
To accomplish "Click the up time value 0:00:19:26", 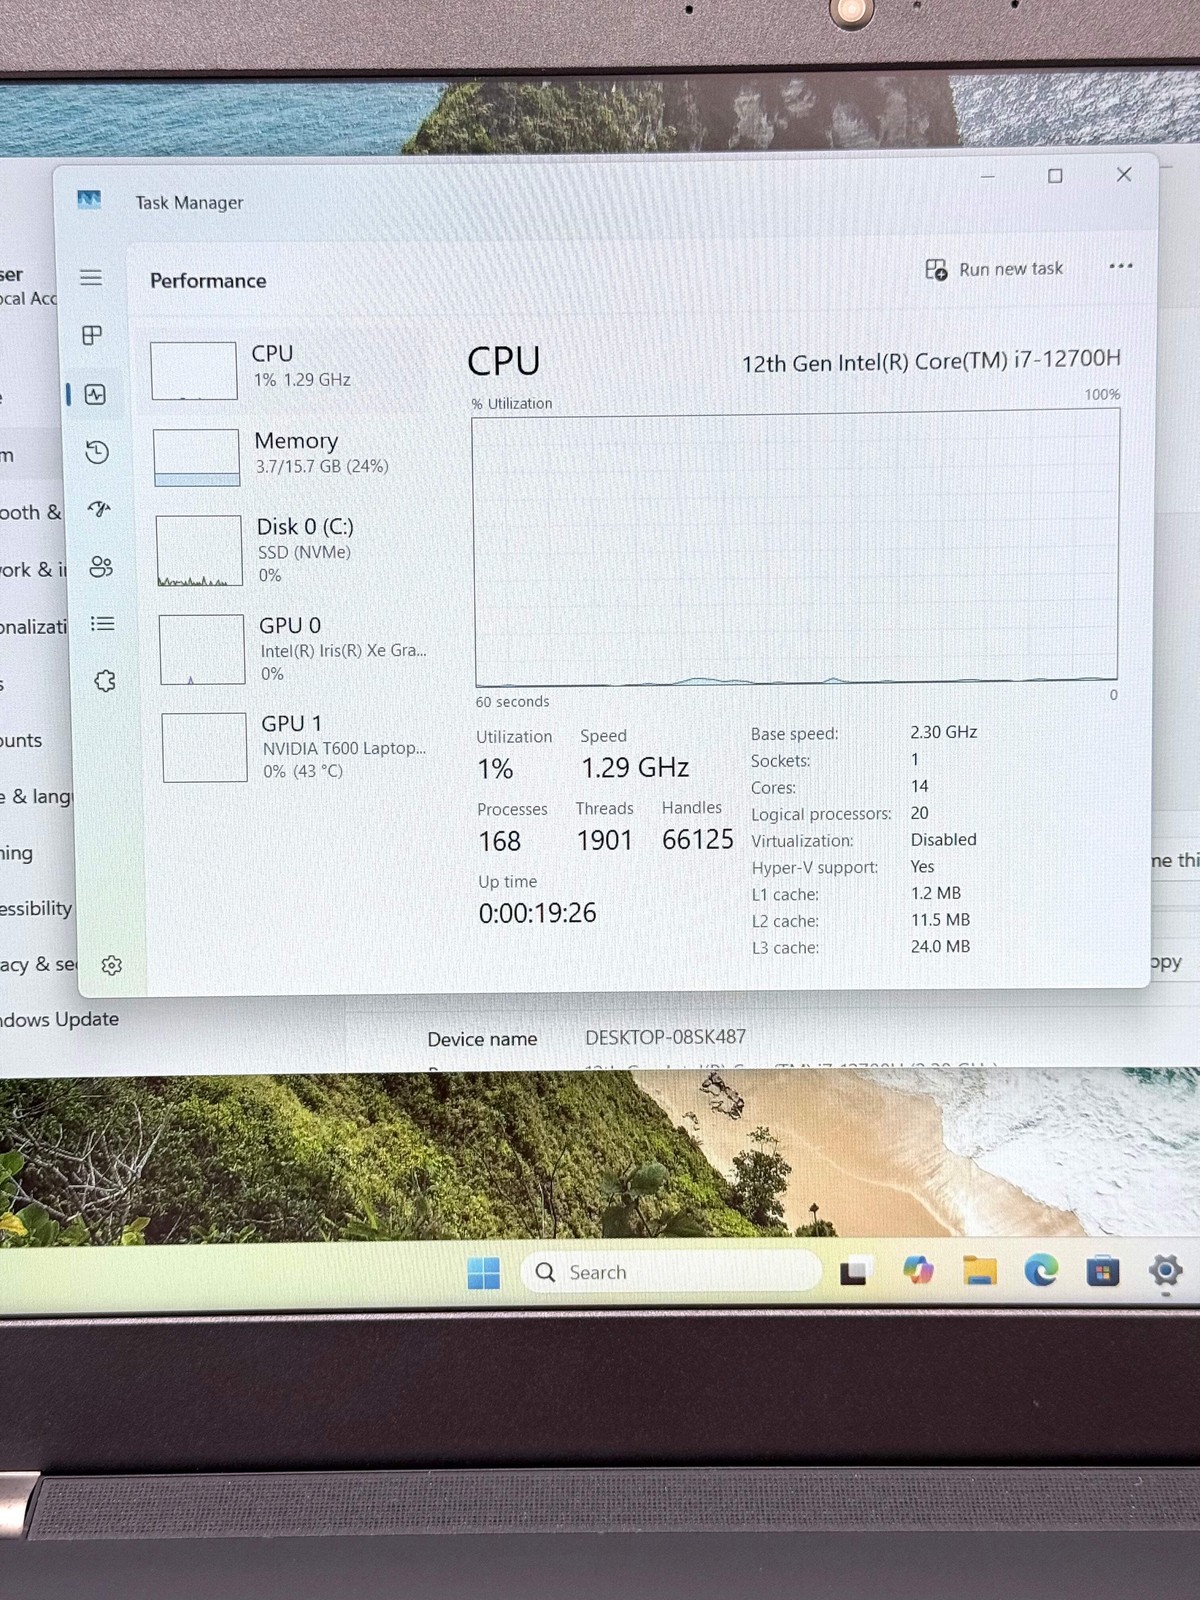I will (537, 913).
